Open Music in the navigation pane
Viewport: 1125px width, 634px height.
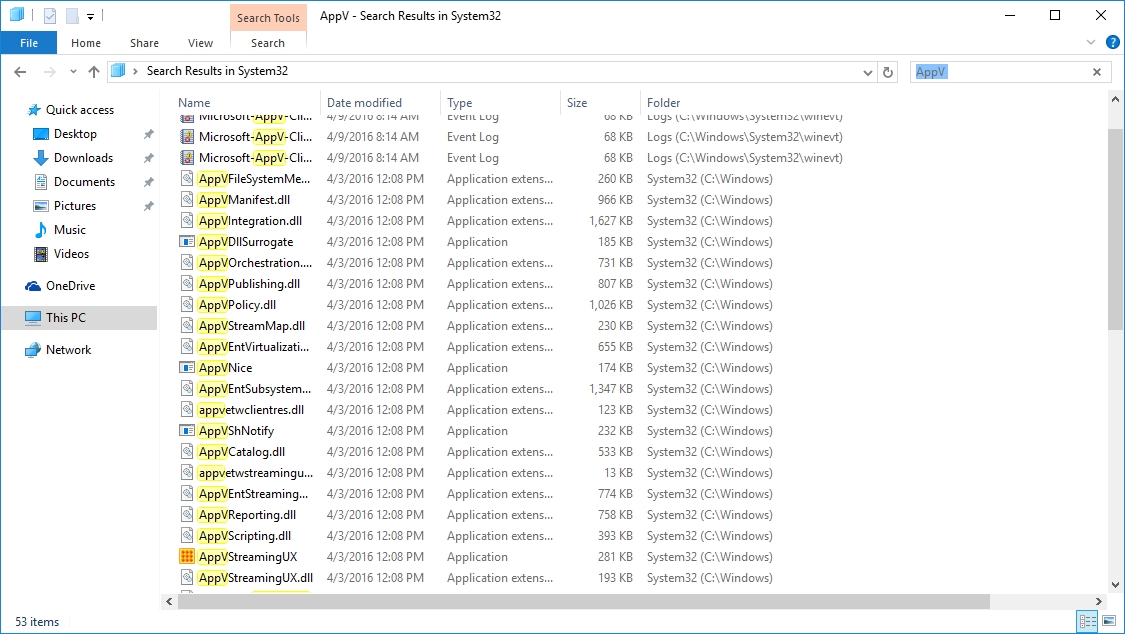[x=70, y=230]
